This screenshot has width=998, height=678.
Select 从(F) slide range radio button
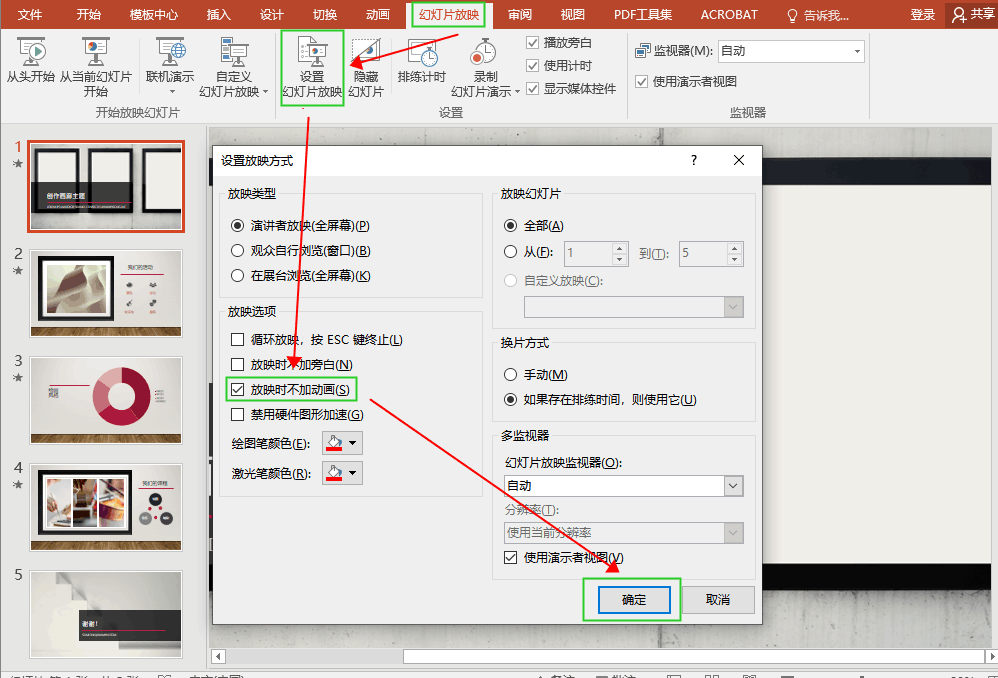tap(510, 251)
